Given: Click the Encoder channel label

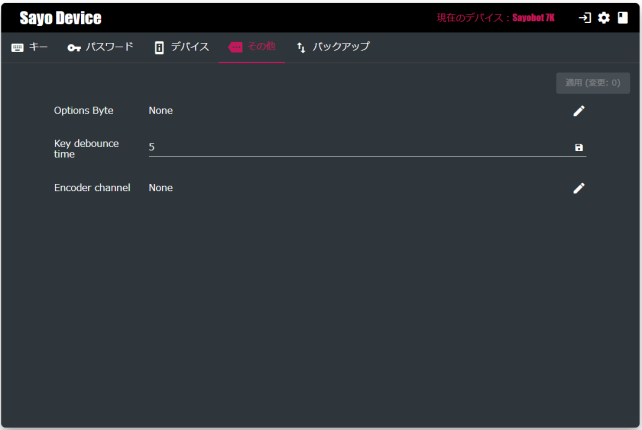Looking at the screenshot, I should click(92, 188).
